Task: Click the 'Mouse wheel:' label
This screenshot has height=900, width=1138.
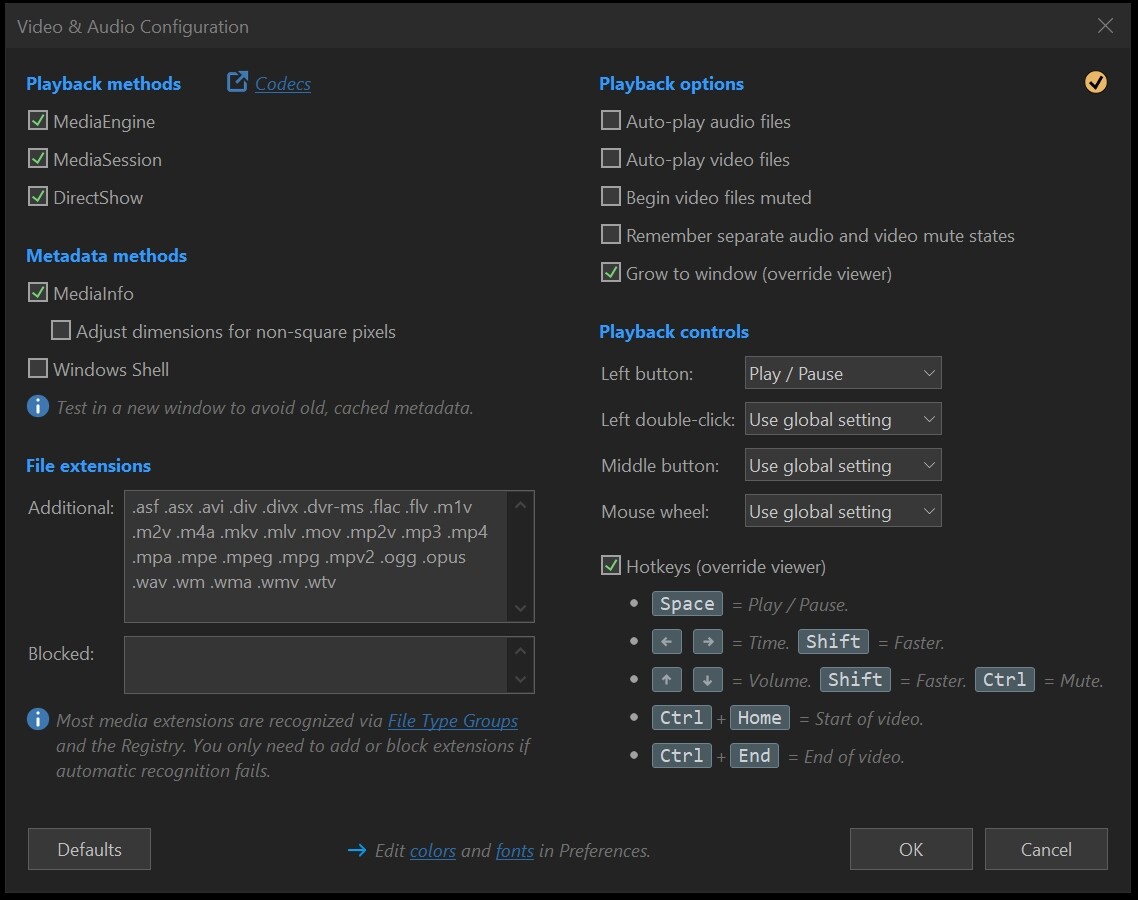Action: tap(655, 512)
